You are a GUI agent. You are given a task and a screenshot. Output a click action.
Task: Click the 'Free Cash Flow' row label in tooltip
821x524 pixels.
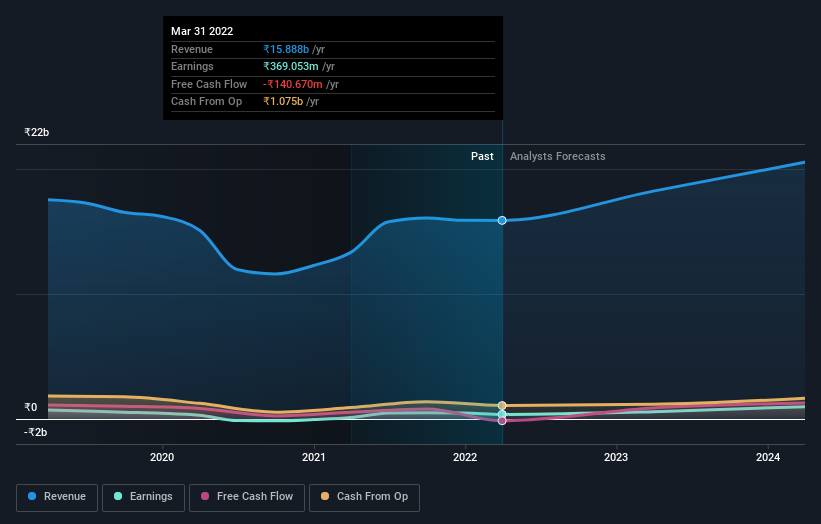coord(209,84)
